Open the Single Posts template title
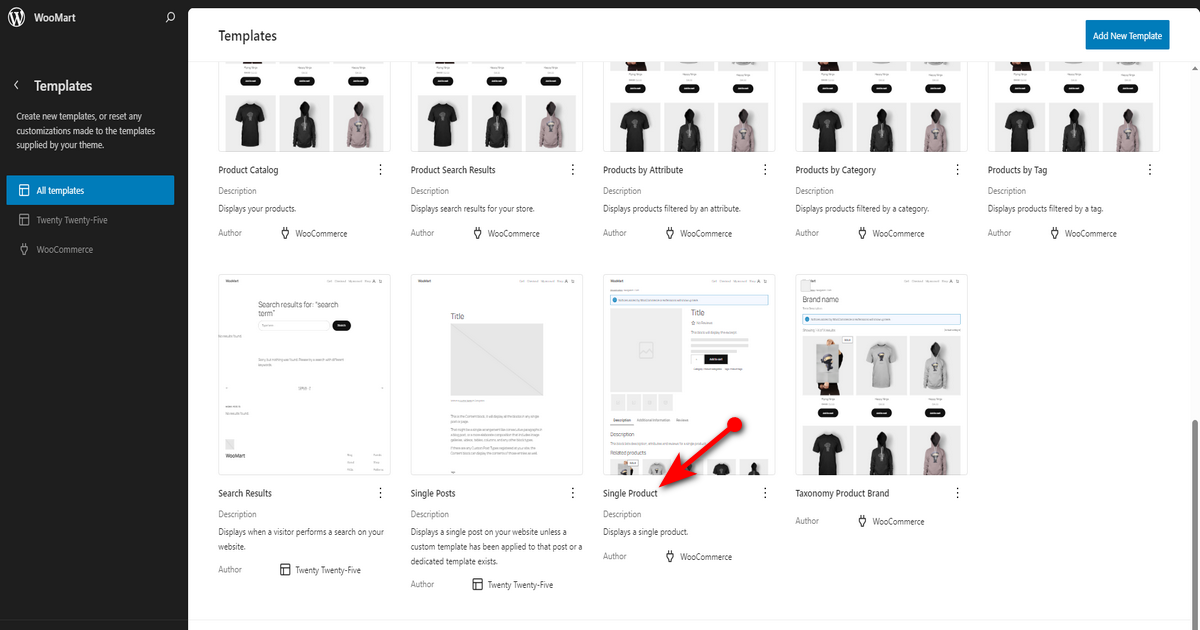 [433, 493]
